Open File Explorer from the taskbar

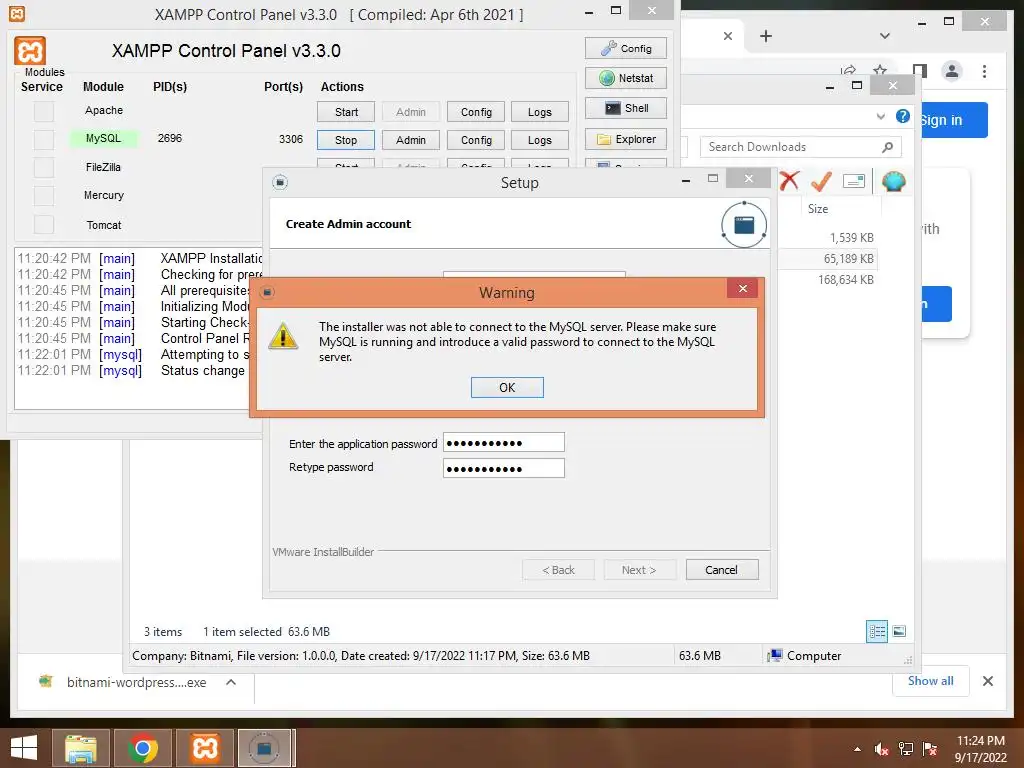tap(81, 748)
